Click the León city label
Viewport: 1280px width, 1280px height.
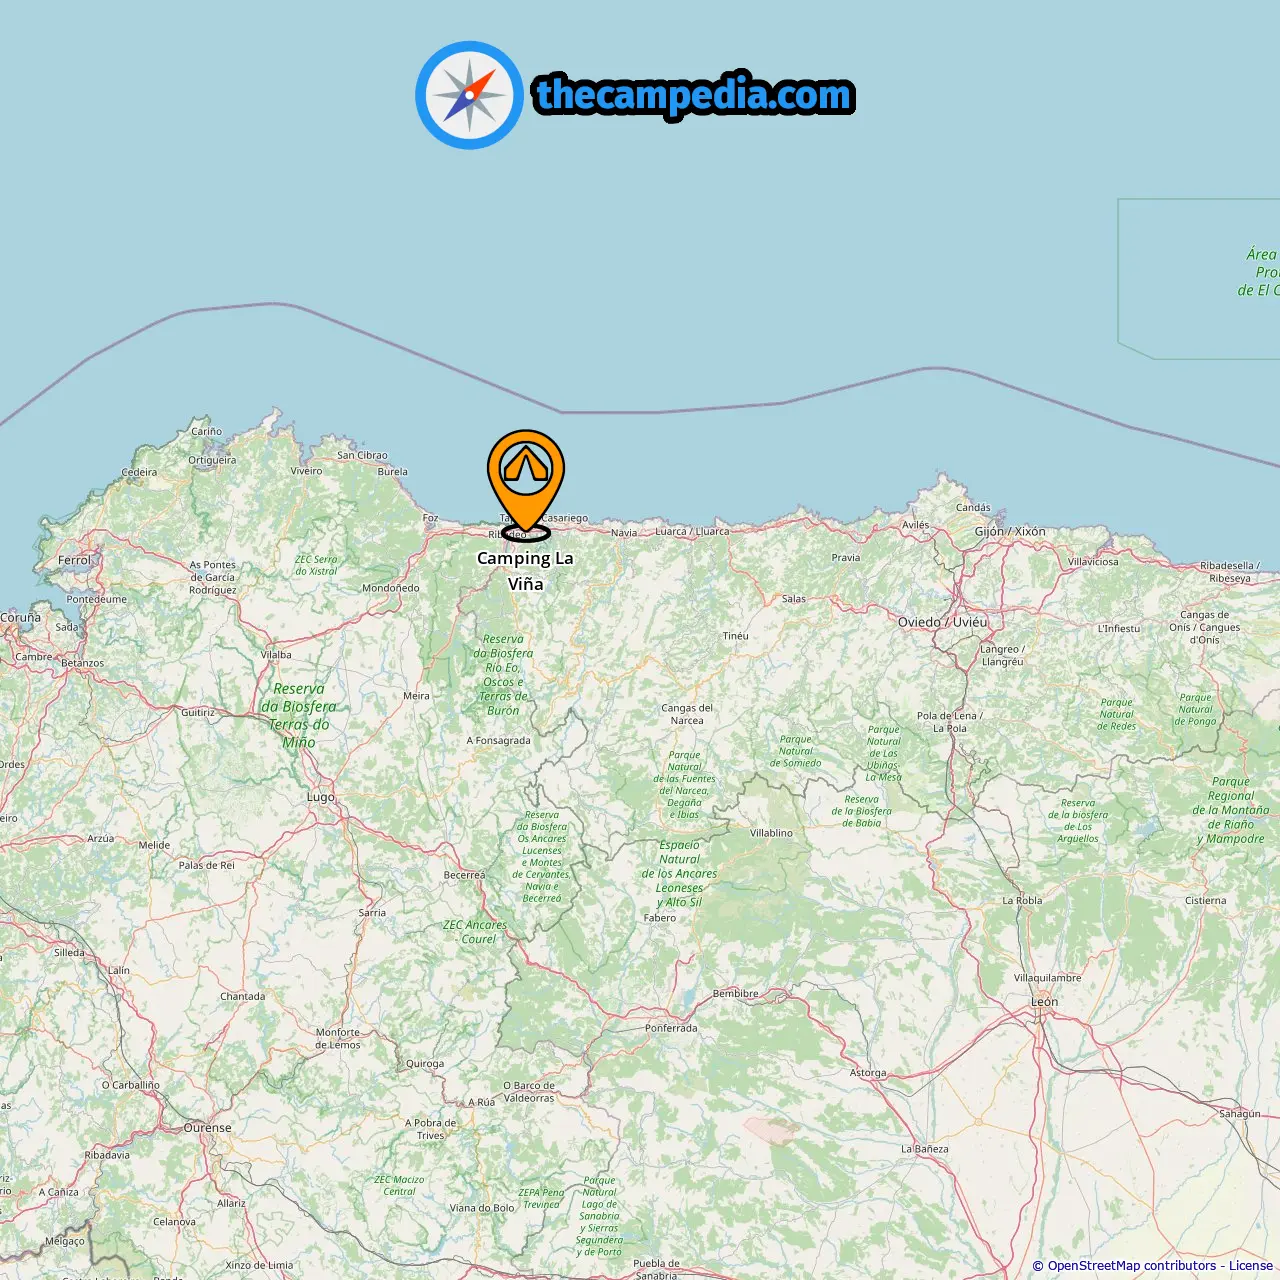pyautogui.click(x=1044, y=1001)
